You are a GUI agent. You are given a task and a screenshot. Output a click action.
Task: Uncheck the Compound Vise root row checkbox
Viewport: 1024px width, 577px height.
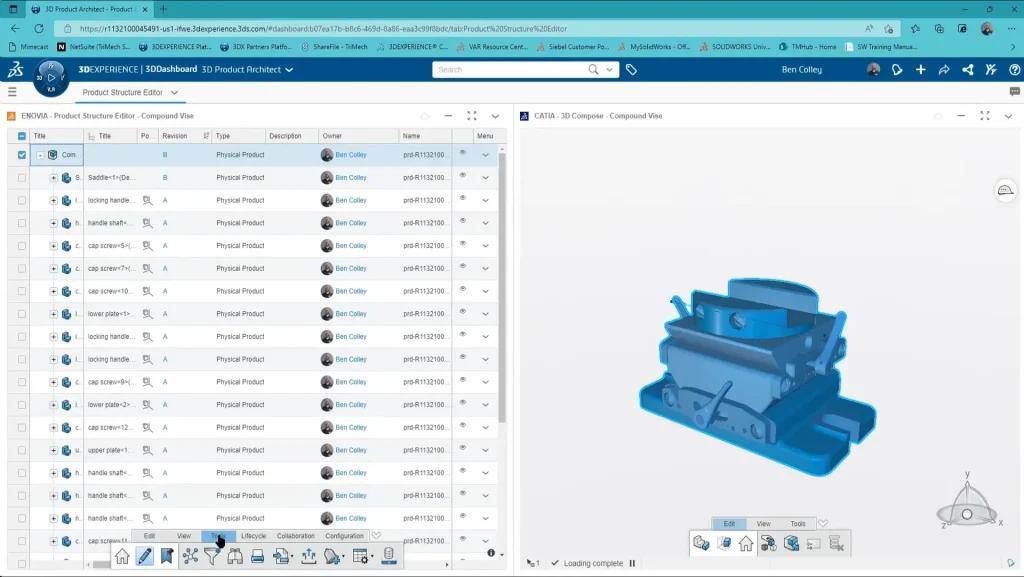click(22, 155)
